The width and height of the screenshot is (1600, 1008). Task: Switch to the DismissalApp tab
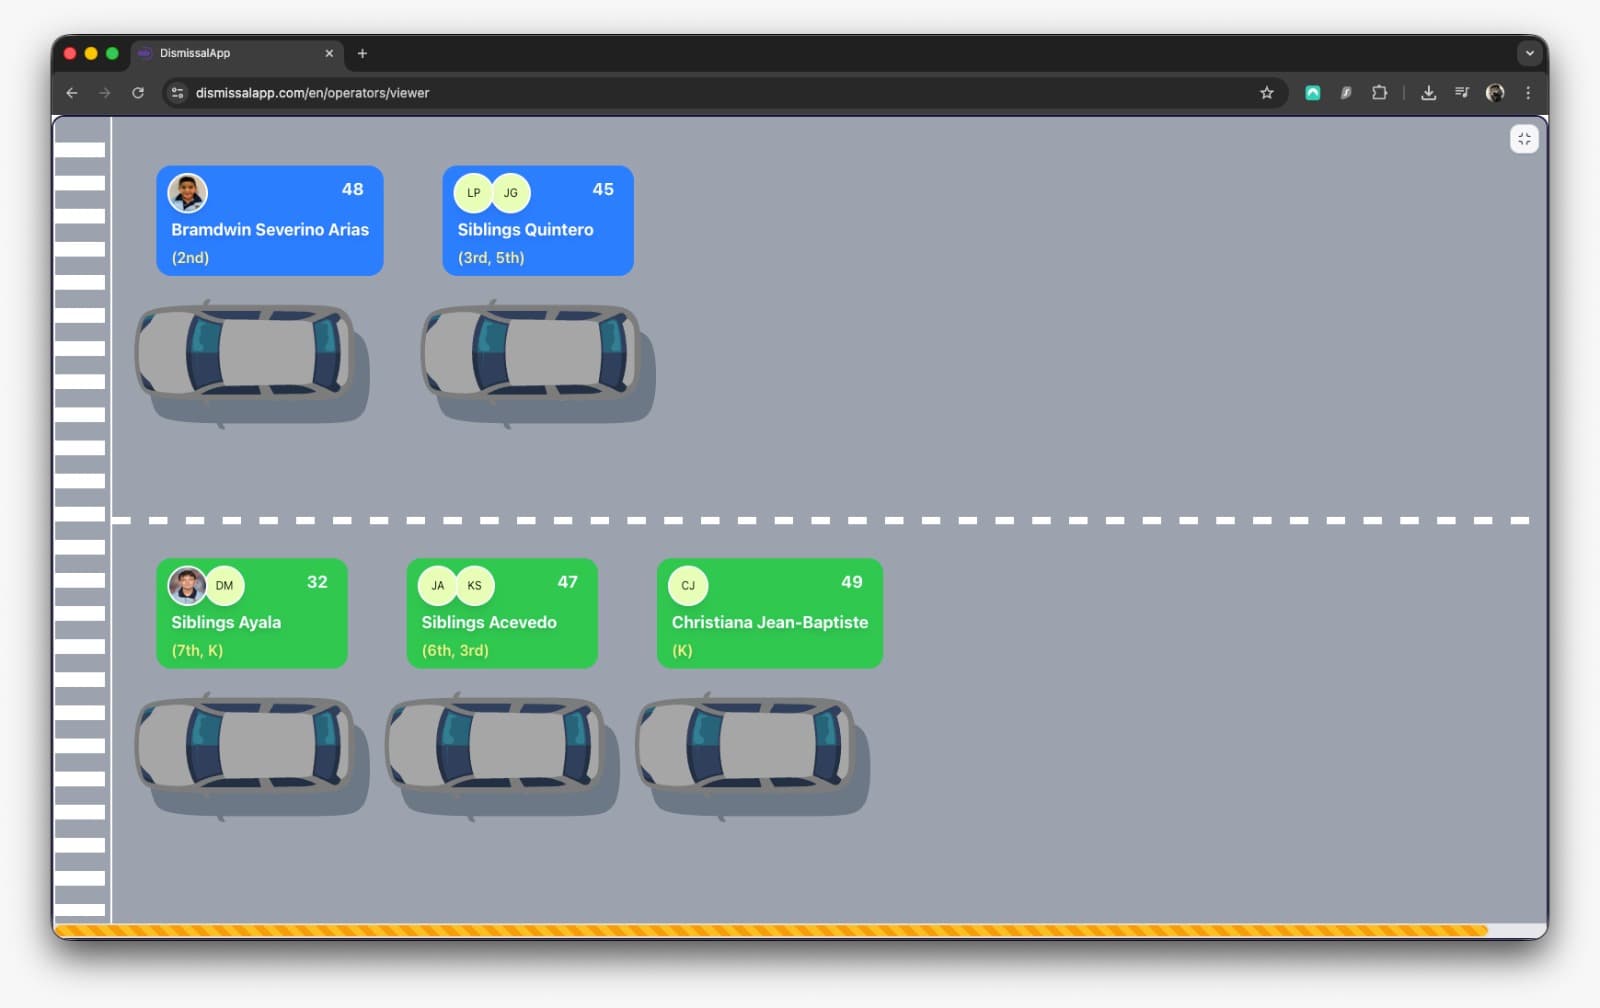pyautogui.click(x=230, y=53)
